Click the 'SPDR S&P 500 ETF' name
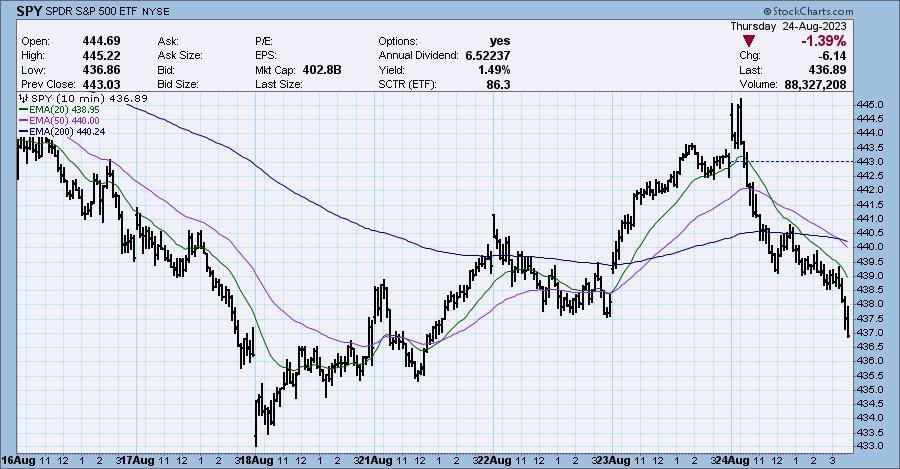Screen dimensions: 900x469 click(x=91, y=11)
